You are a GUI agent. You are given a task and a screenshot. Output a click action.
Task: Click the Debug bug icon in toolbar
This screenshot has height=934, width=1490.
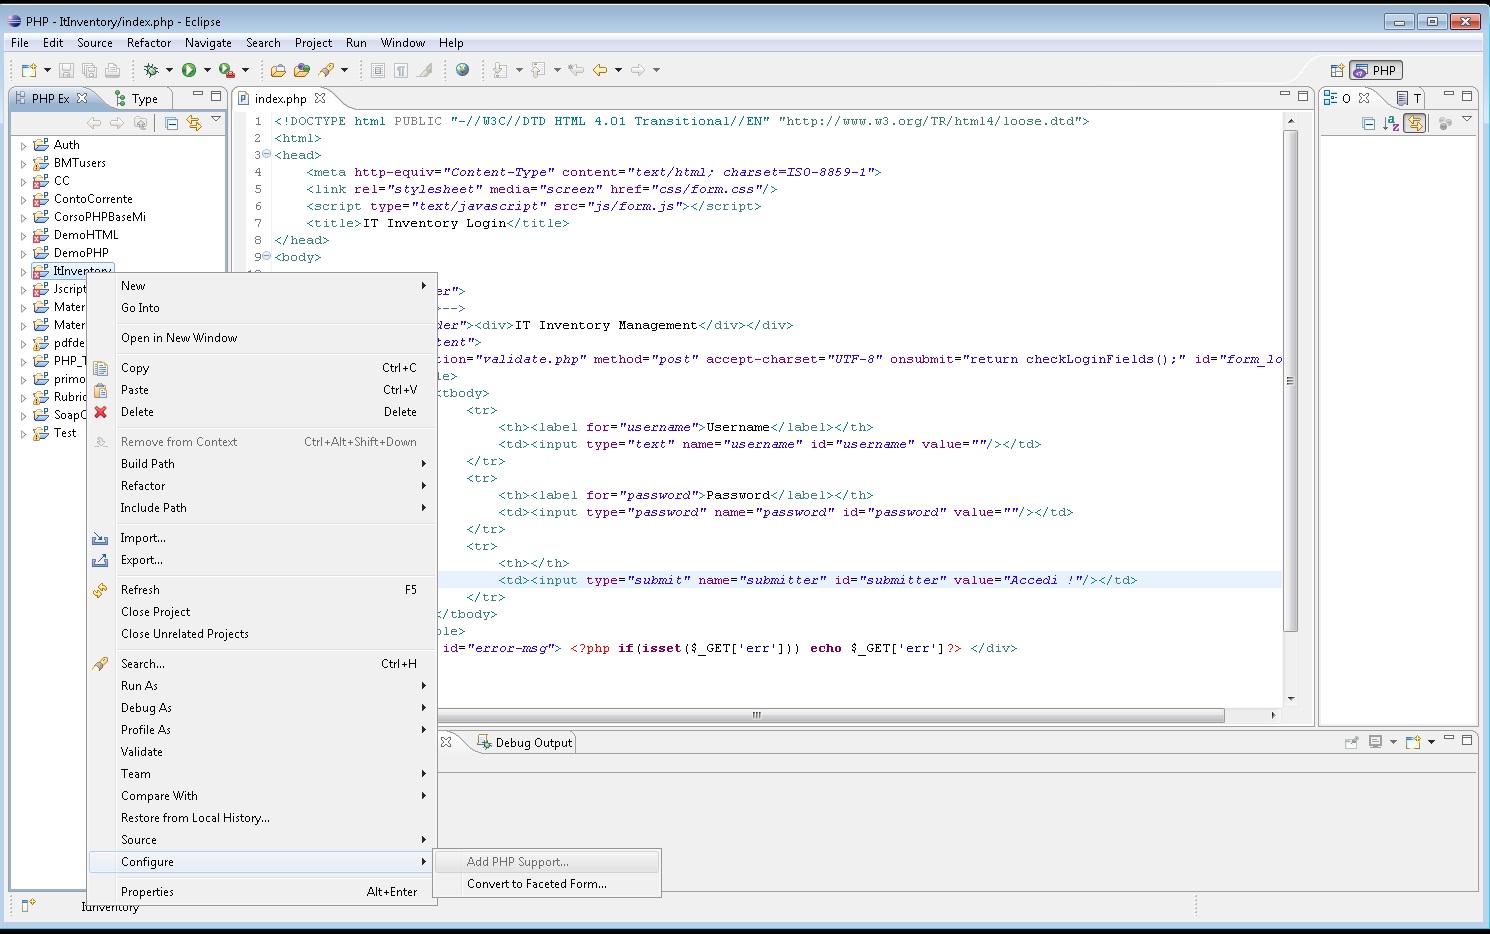151,70
